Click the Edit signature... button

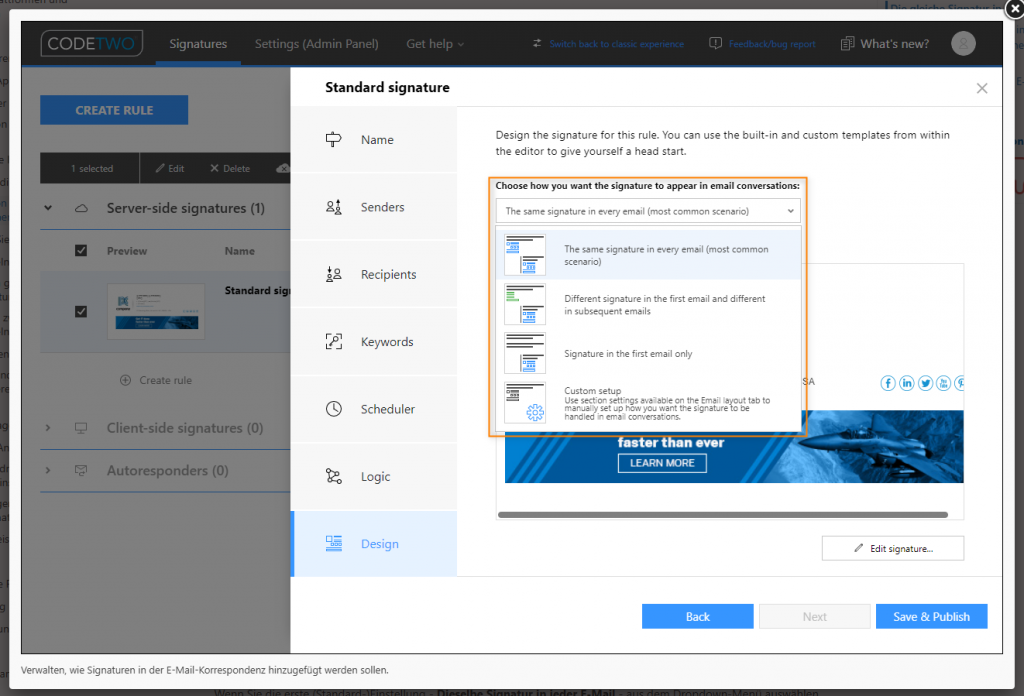pyautogui.click(x=893, y=548)
